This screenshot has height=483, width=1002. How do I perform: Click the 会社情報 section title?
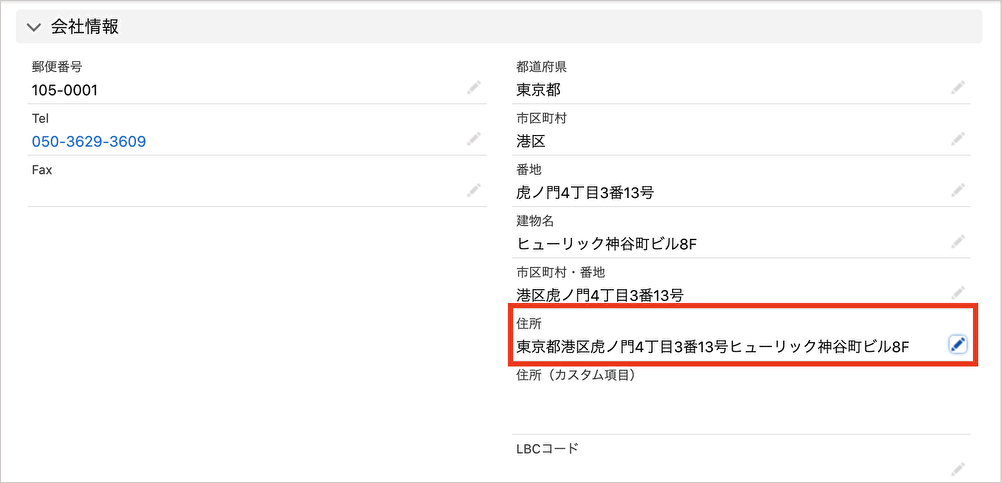(x=85, y=27)
